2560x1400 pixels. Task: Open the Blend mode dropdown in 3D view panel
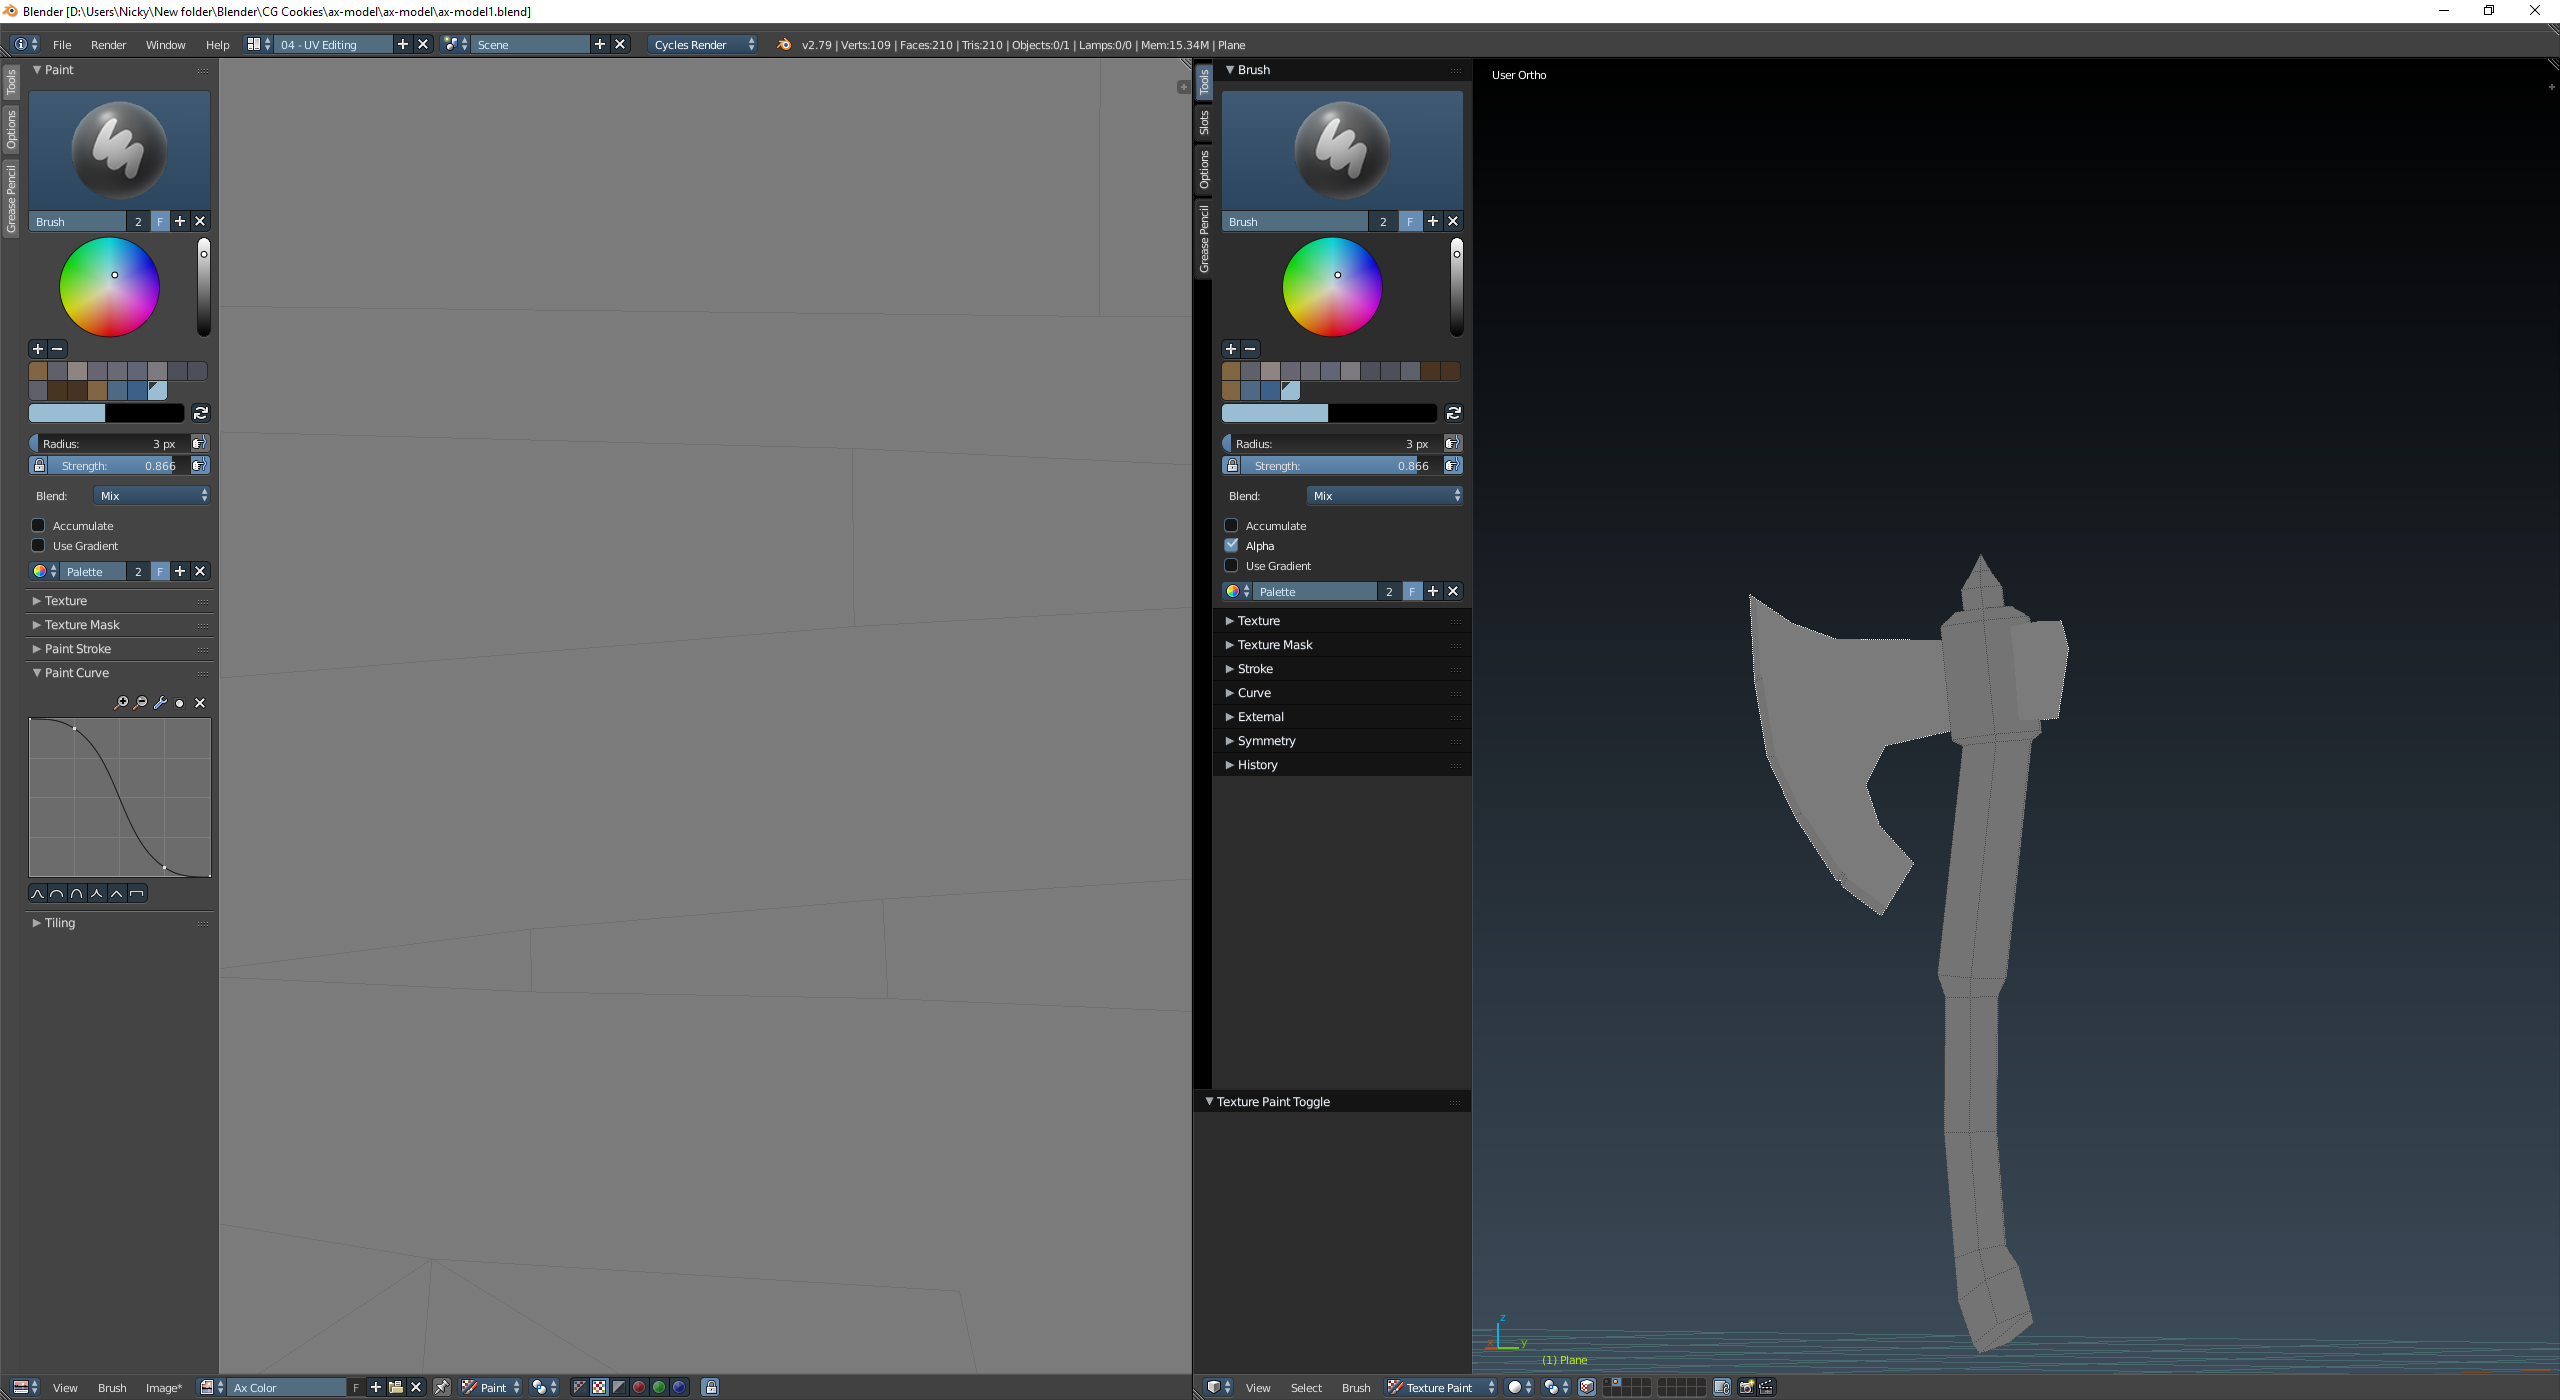point(1386,496)
